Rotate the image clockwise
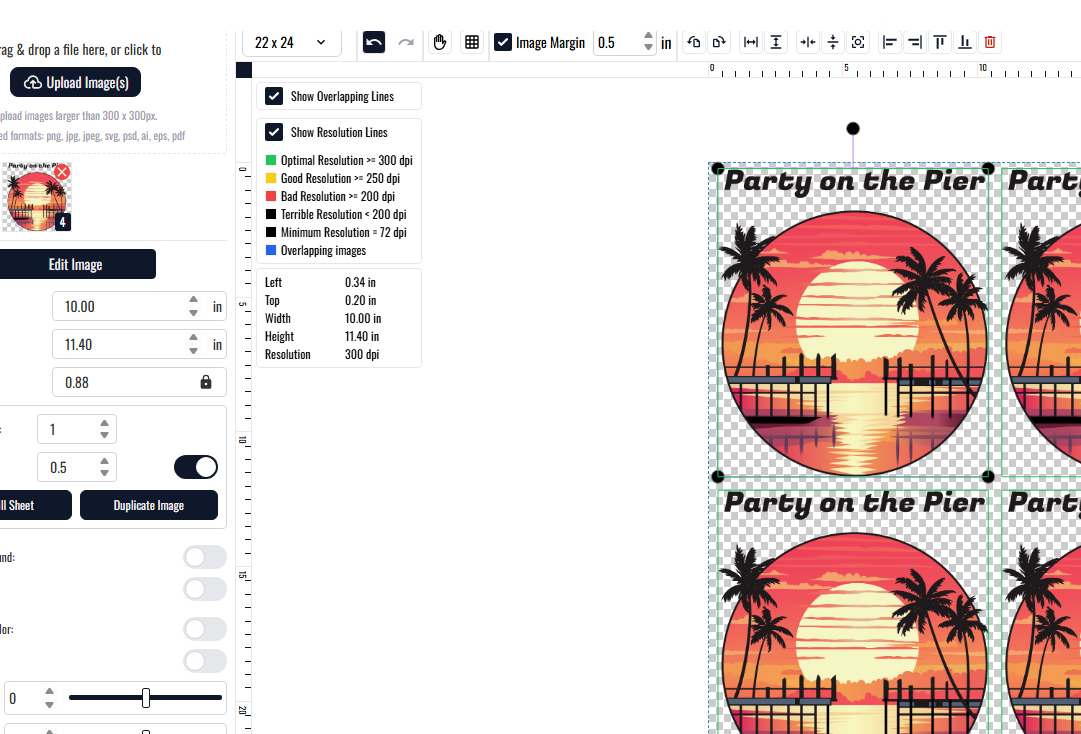Image resolution: width=1081 pixels, height=734 pixels. coord(719,42)
